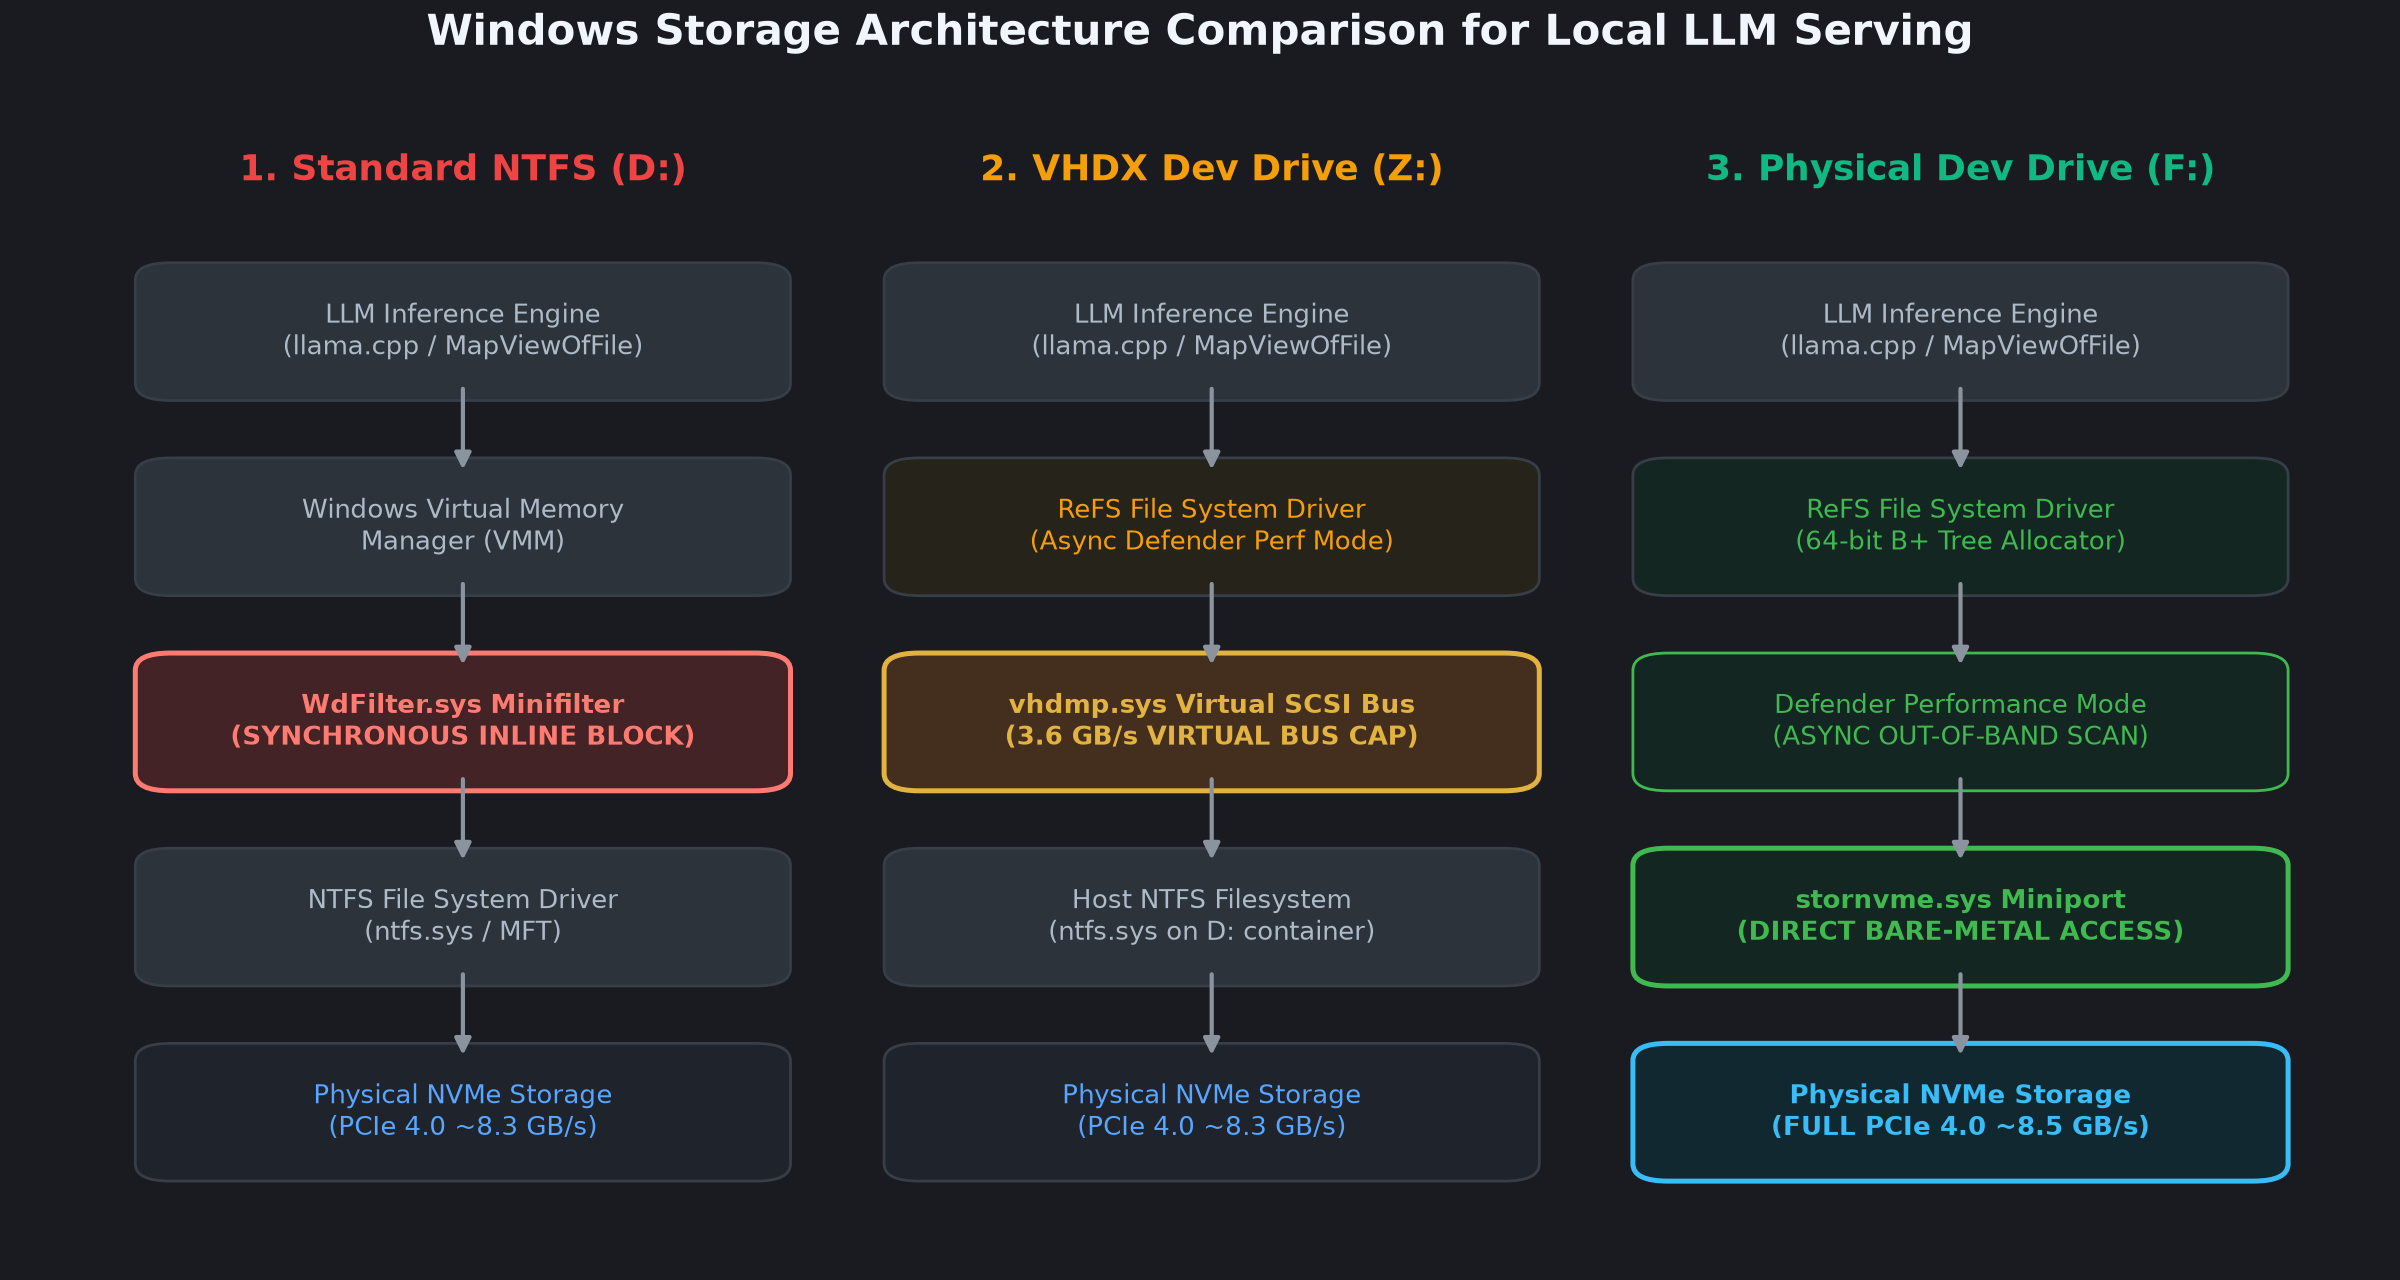Click the FULL PCIe 4.0 ~8.5 GB/s storage box

1960,1112
